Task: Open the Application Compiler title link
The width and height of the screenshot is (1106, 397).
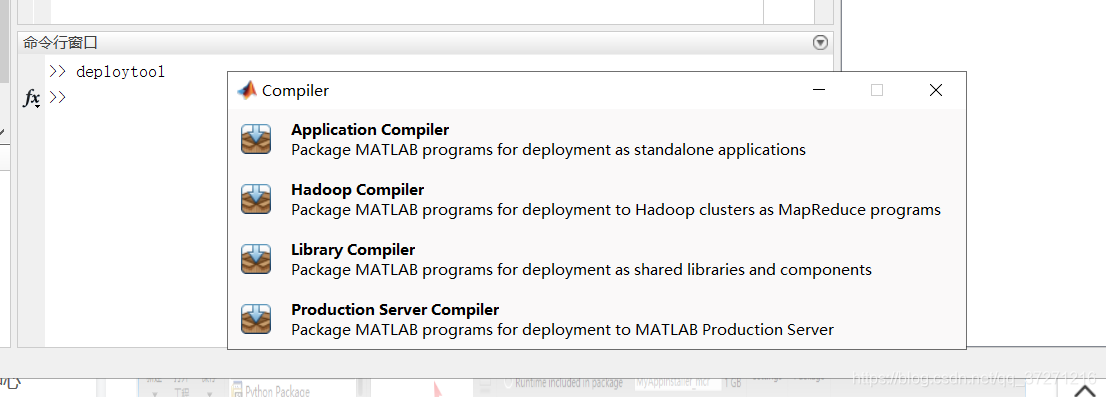Action: pos(370,130)
